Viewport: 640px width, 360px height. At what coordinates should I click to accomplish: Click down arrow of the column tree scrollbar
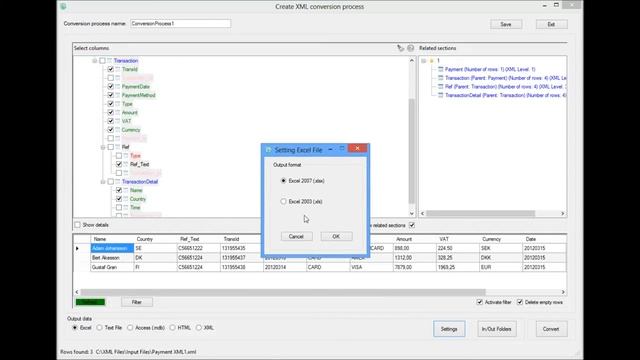[x=412, y=213]
